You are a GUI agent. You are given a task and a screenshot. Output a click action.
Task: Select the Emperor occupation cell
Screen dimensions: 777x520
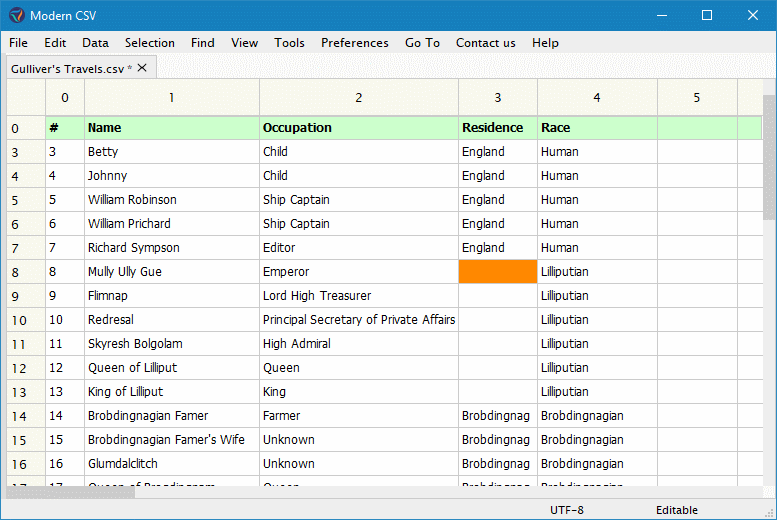tap(359, 272)
